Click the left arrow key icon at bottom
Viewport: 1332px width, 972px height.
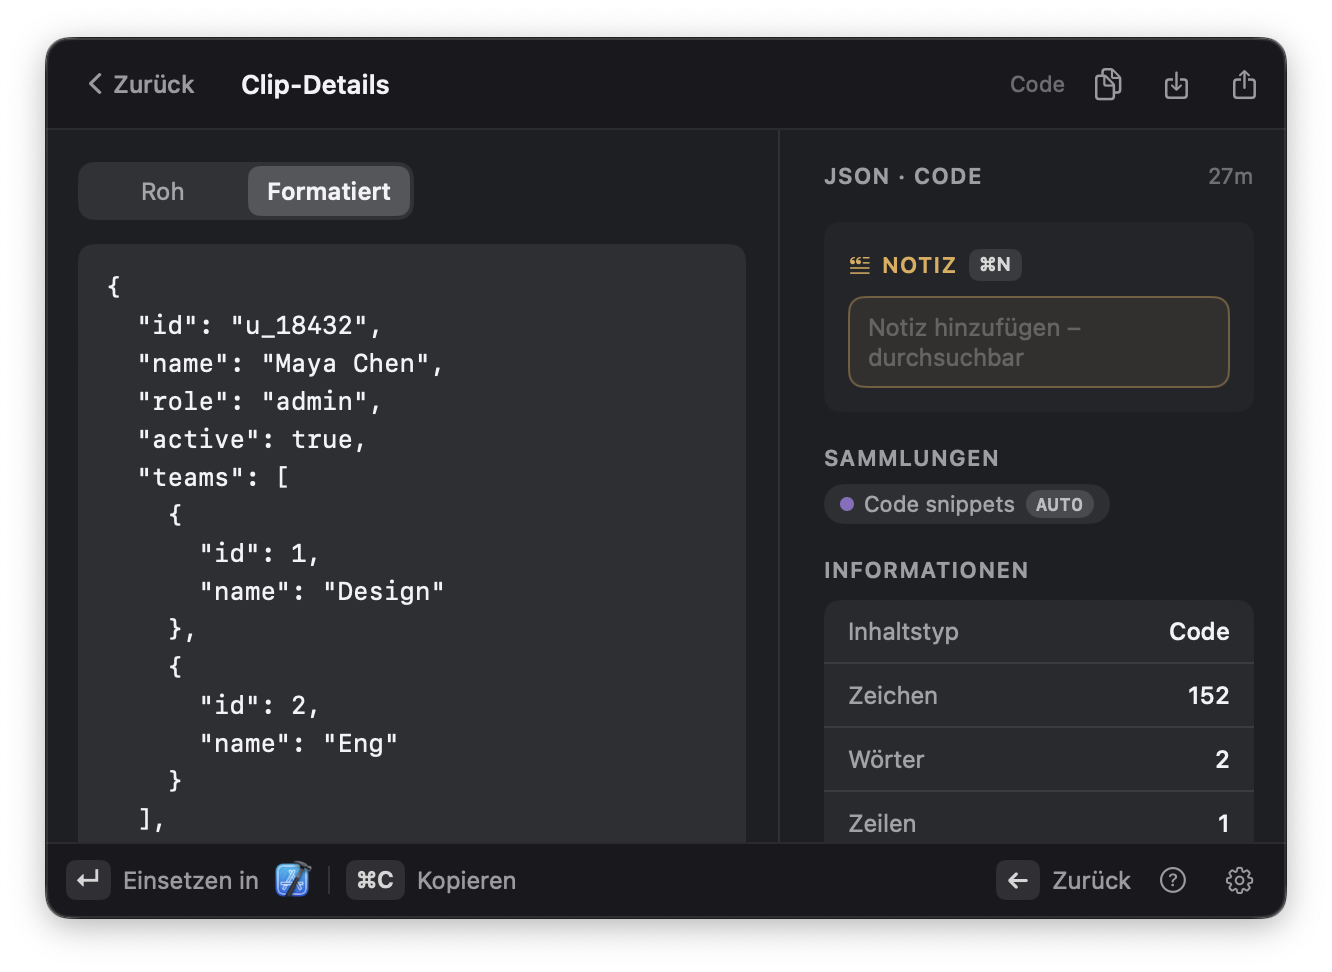[x=1017, y=880]
